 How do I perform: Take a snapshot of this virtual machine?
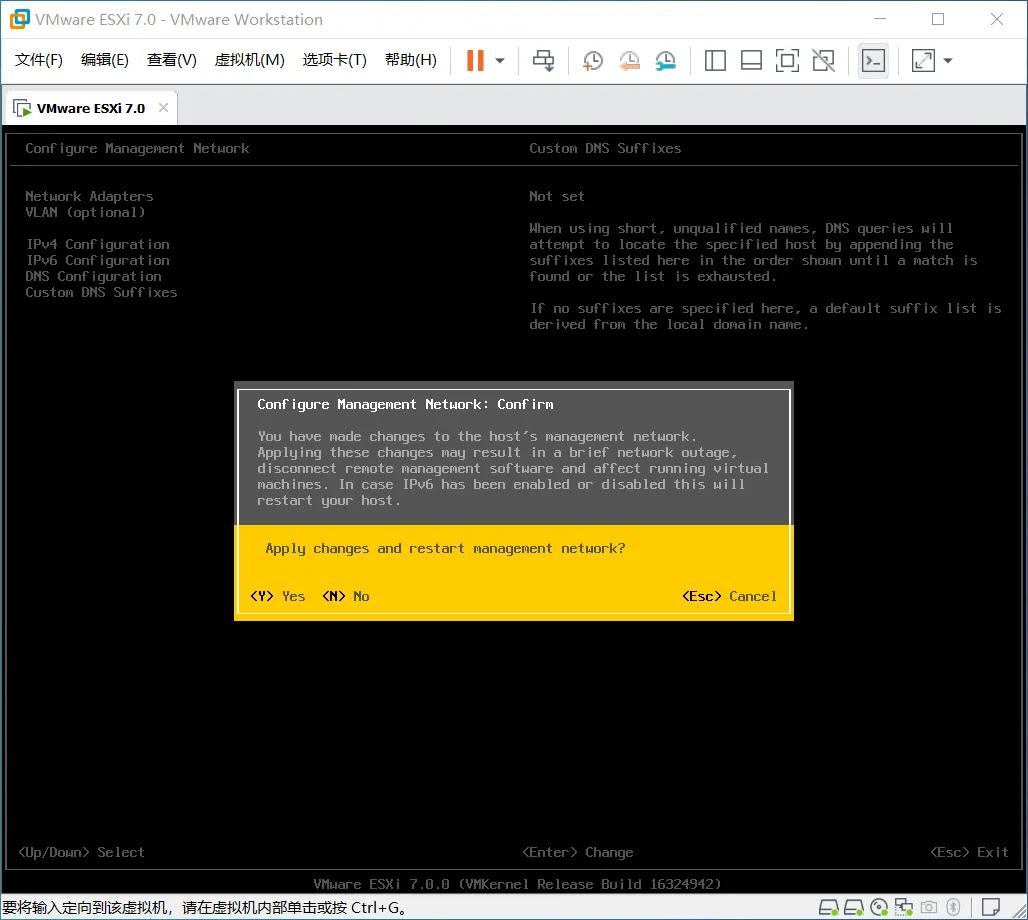(593, 60)
